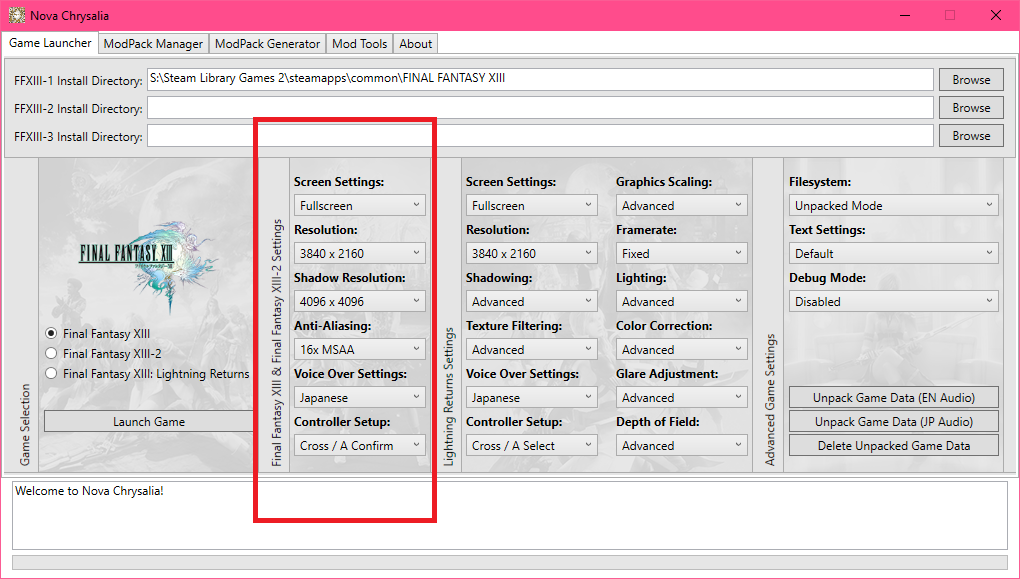
Task: Open the Color Correction dropdown
Action: (682, 350)
